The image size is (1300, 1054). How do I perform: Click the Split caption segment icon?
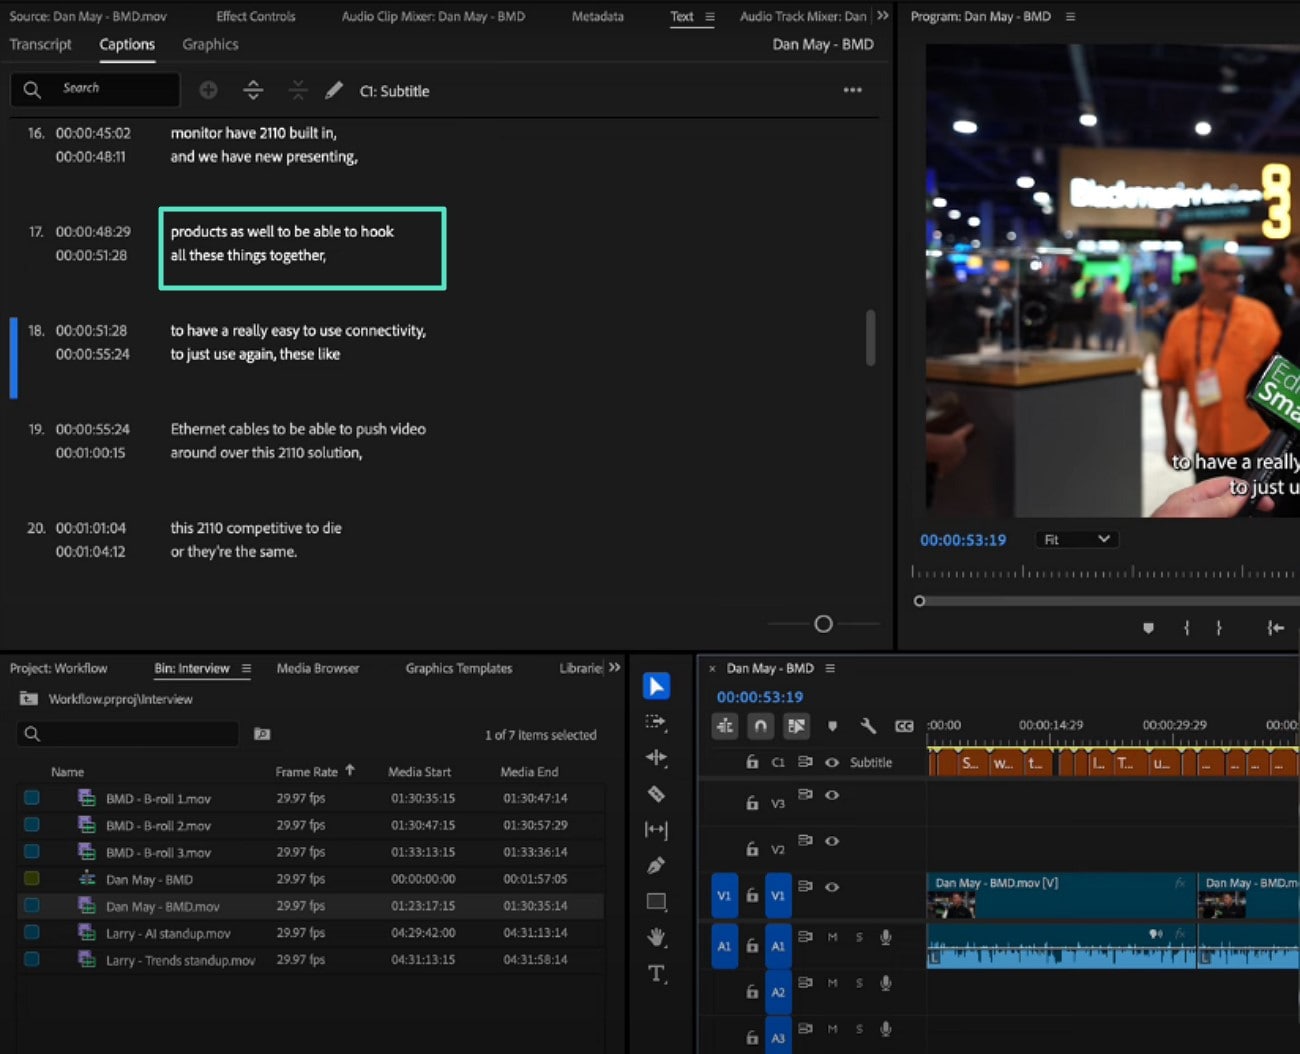coord(253,90)
